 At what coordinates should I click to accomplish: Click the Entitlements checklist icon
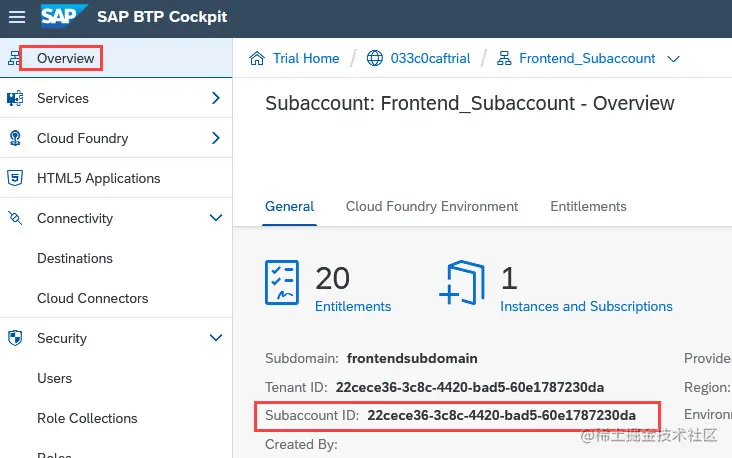(x=282, y=282)
